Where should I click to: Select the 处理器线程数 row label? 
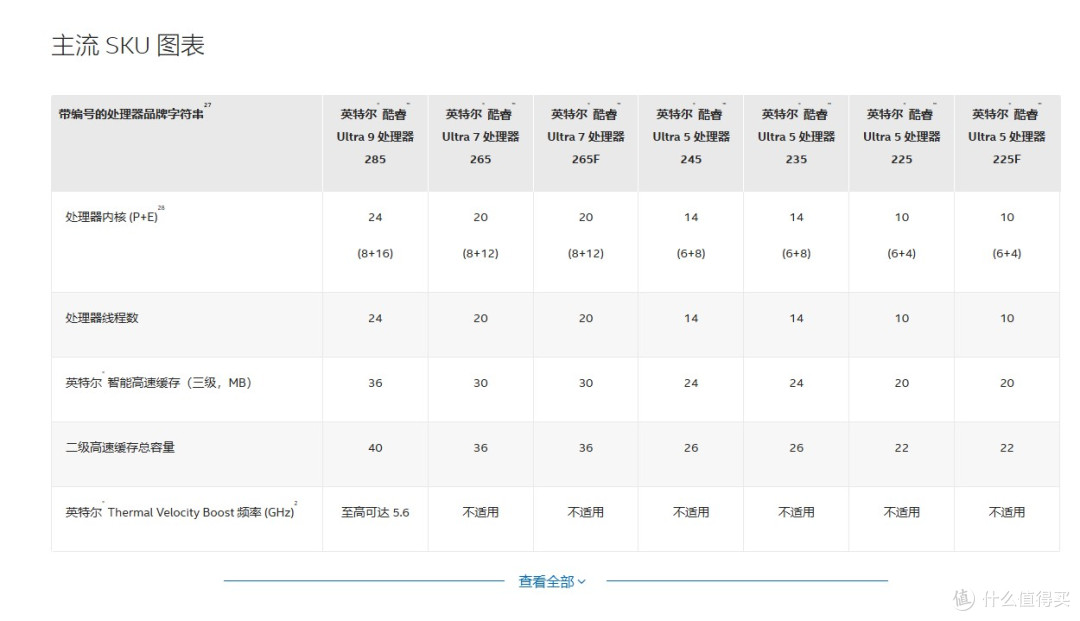coord(102,318)
